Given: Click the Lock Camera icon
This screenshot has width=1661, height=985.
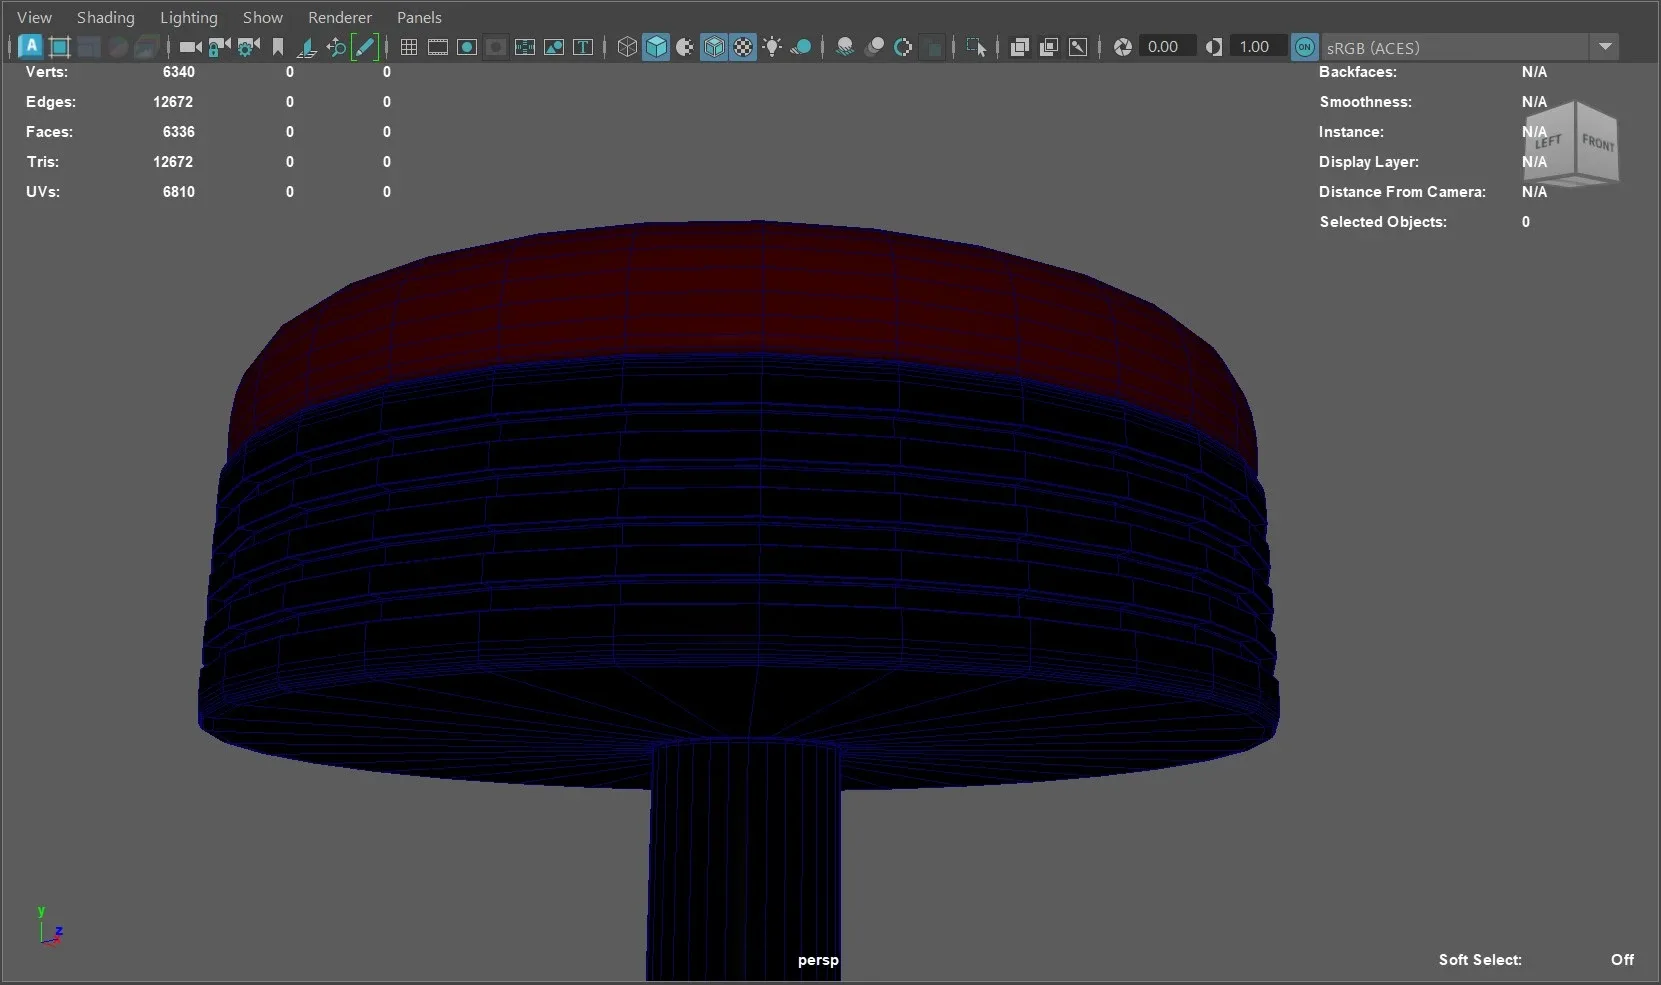Looking at the screenshot, I should pyautogui.click(x=219, y=47).
